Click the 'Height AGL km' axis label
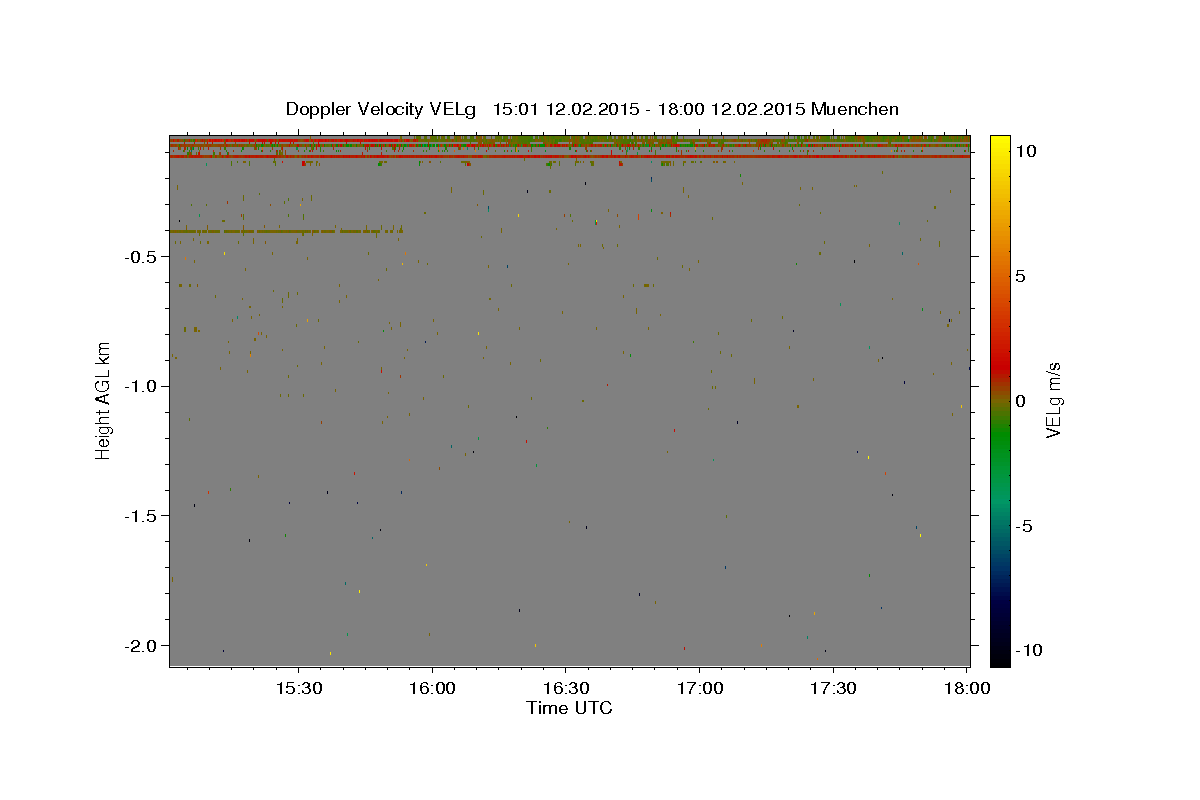1200x800 pixels. point(102,399)
